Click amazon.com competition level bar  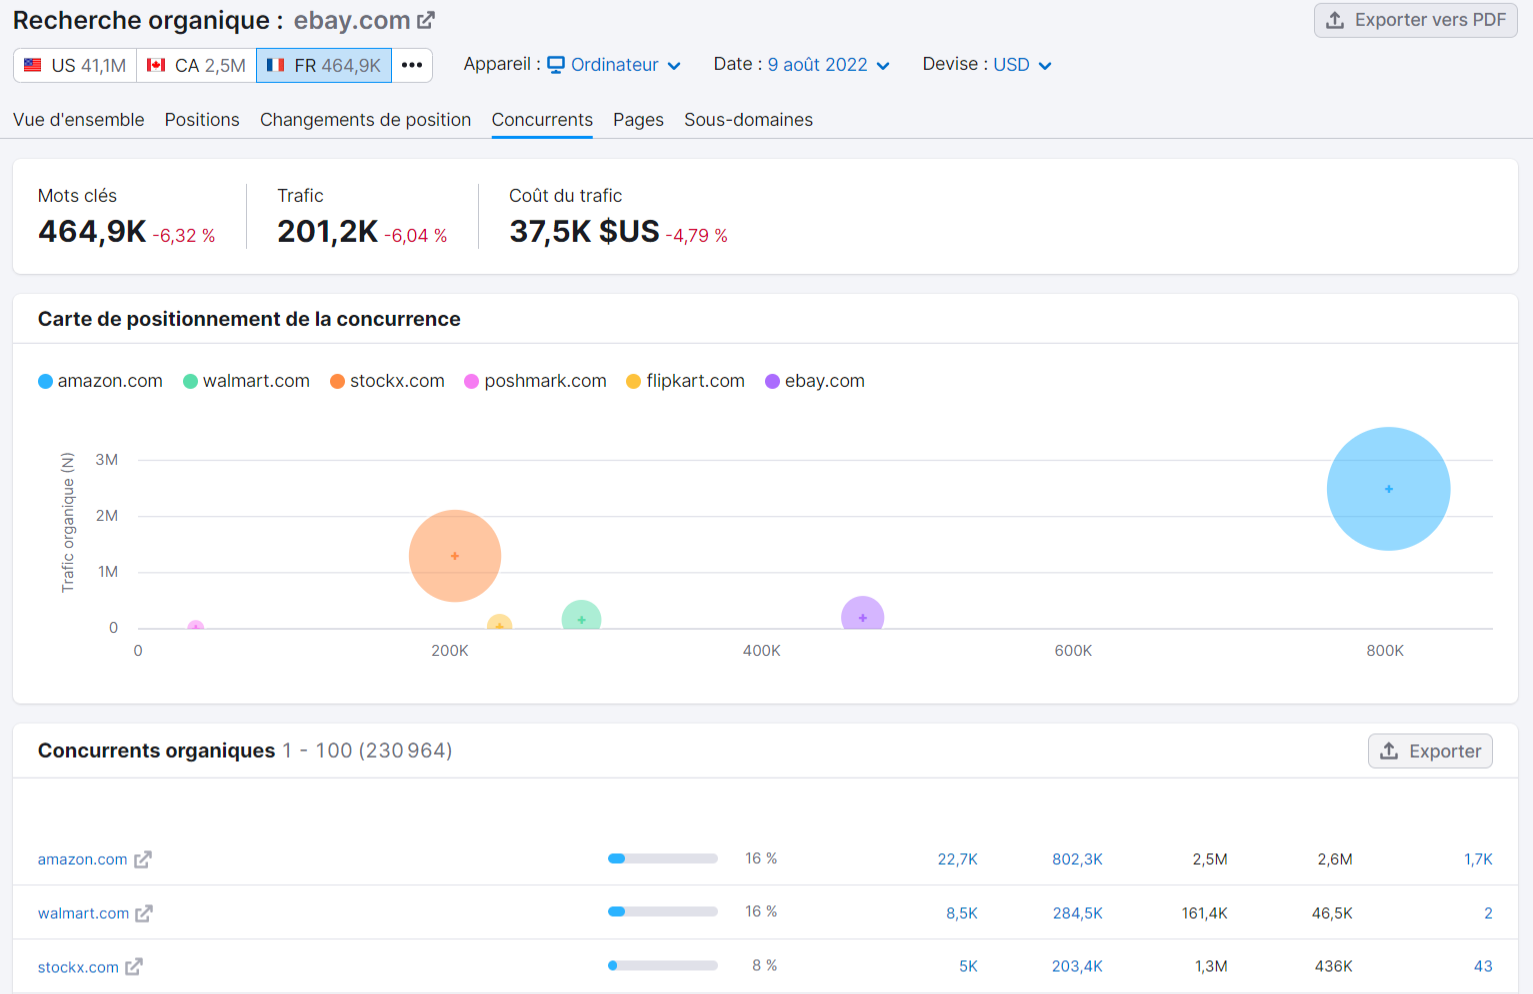pyautogui.click(x=663, y=859)
